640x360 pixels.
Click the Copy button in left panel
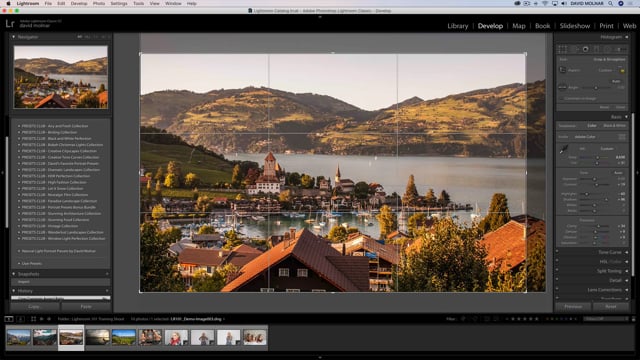[34, 307]
